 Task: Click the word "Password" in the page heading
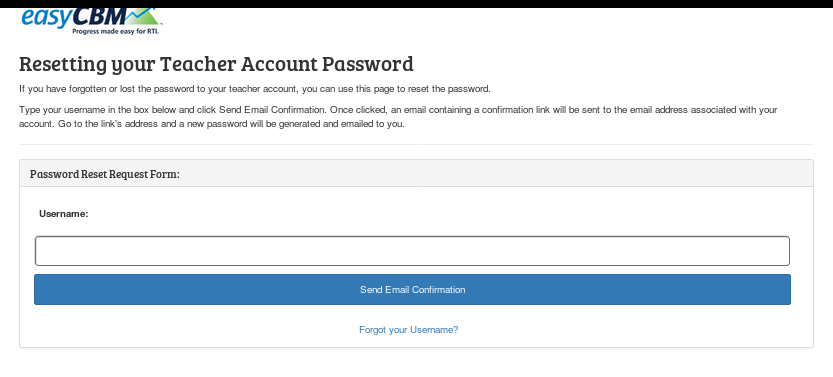coord(368,64)
